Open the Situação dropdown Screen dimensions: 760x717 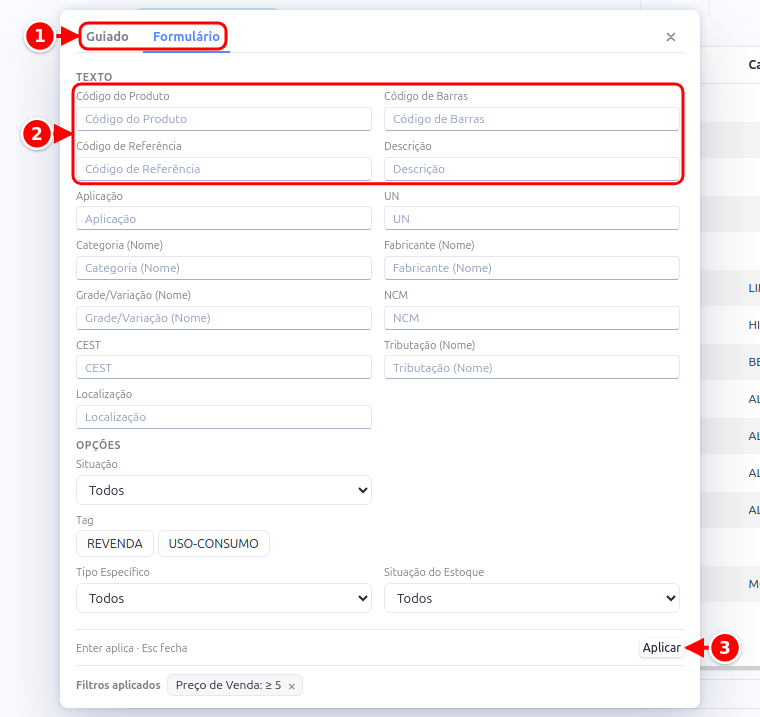(x=224, y=490)
